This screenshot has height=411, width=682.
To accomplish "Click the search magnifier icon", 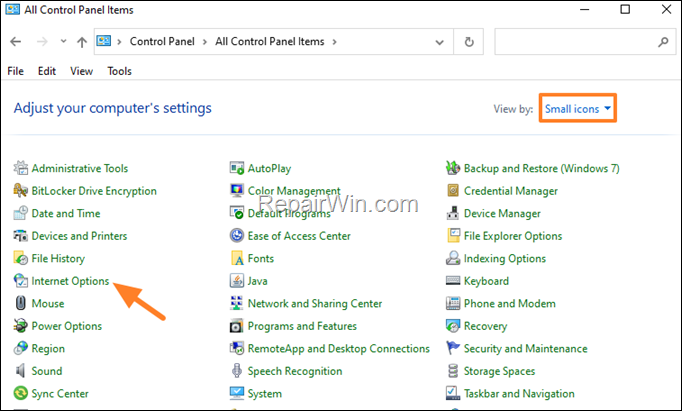I will (663, 42).
